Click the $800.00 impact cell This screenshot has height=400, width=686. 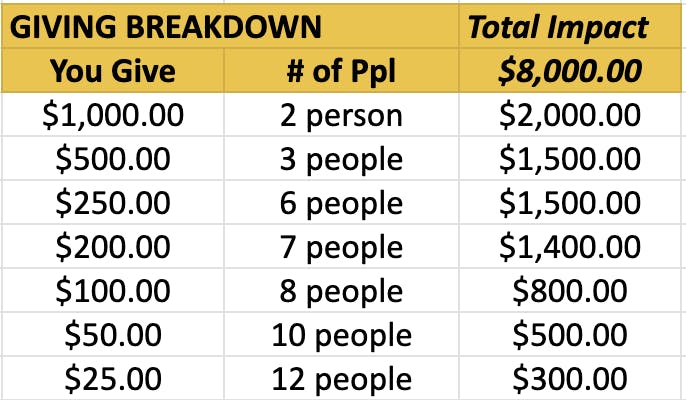[572, 291]
